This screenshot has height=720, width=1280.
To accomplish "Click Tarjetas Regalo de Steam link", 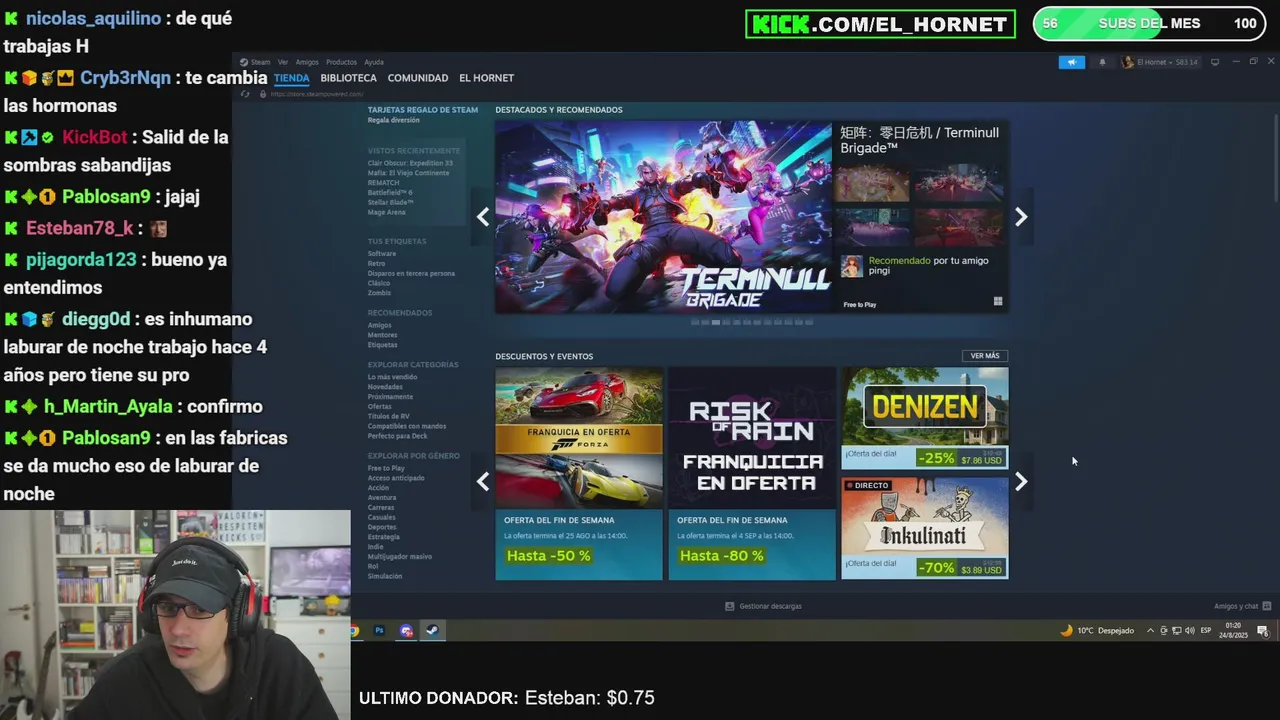I will pyautogui.click(x=422, y=110).
